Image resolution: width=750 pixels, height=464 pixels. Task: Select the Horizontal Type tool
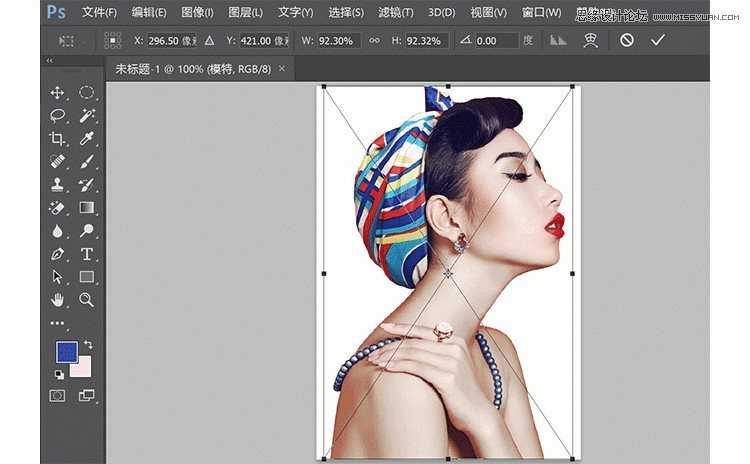(x=87, y=254)
